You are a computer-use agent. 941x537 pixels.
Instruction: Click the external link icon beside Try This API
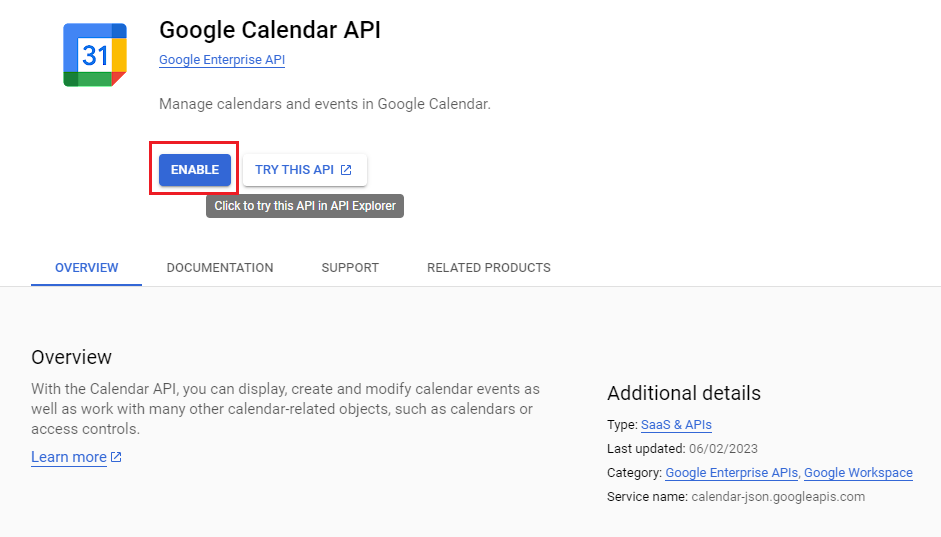[346, 170]
